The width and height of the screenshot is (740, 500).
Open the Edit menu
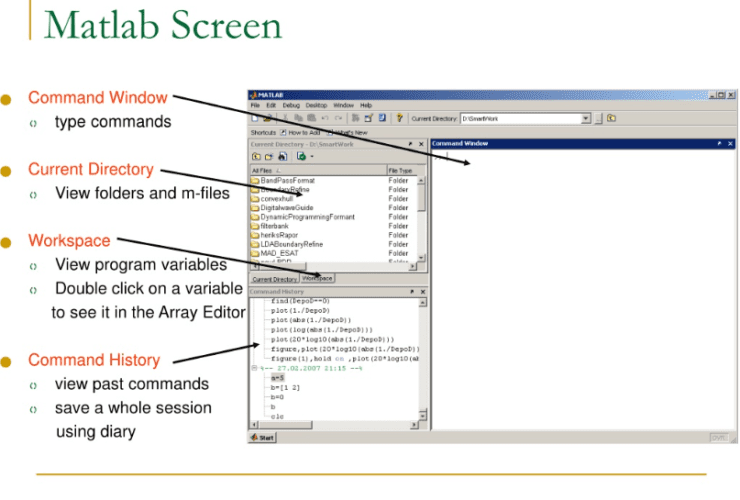pos(271,105)
